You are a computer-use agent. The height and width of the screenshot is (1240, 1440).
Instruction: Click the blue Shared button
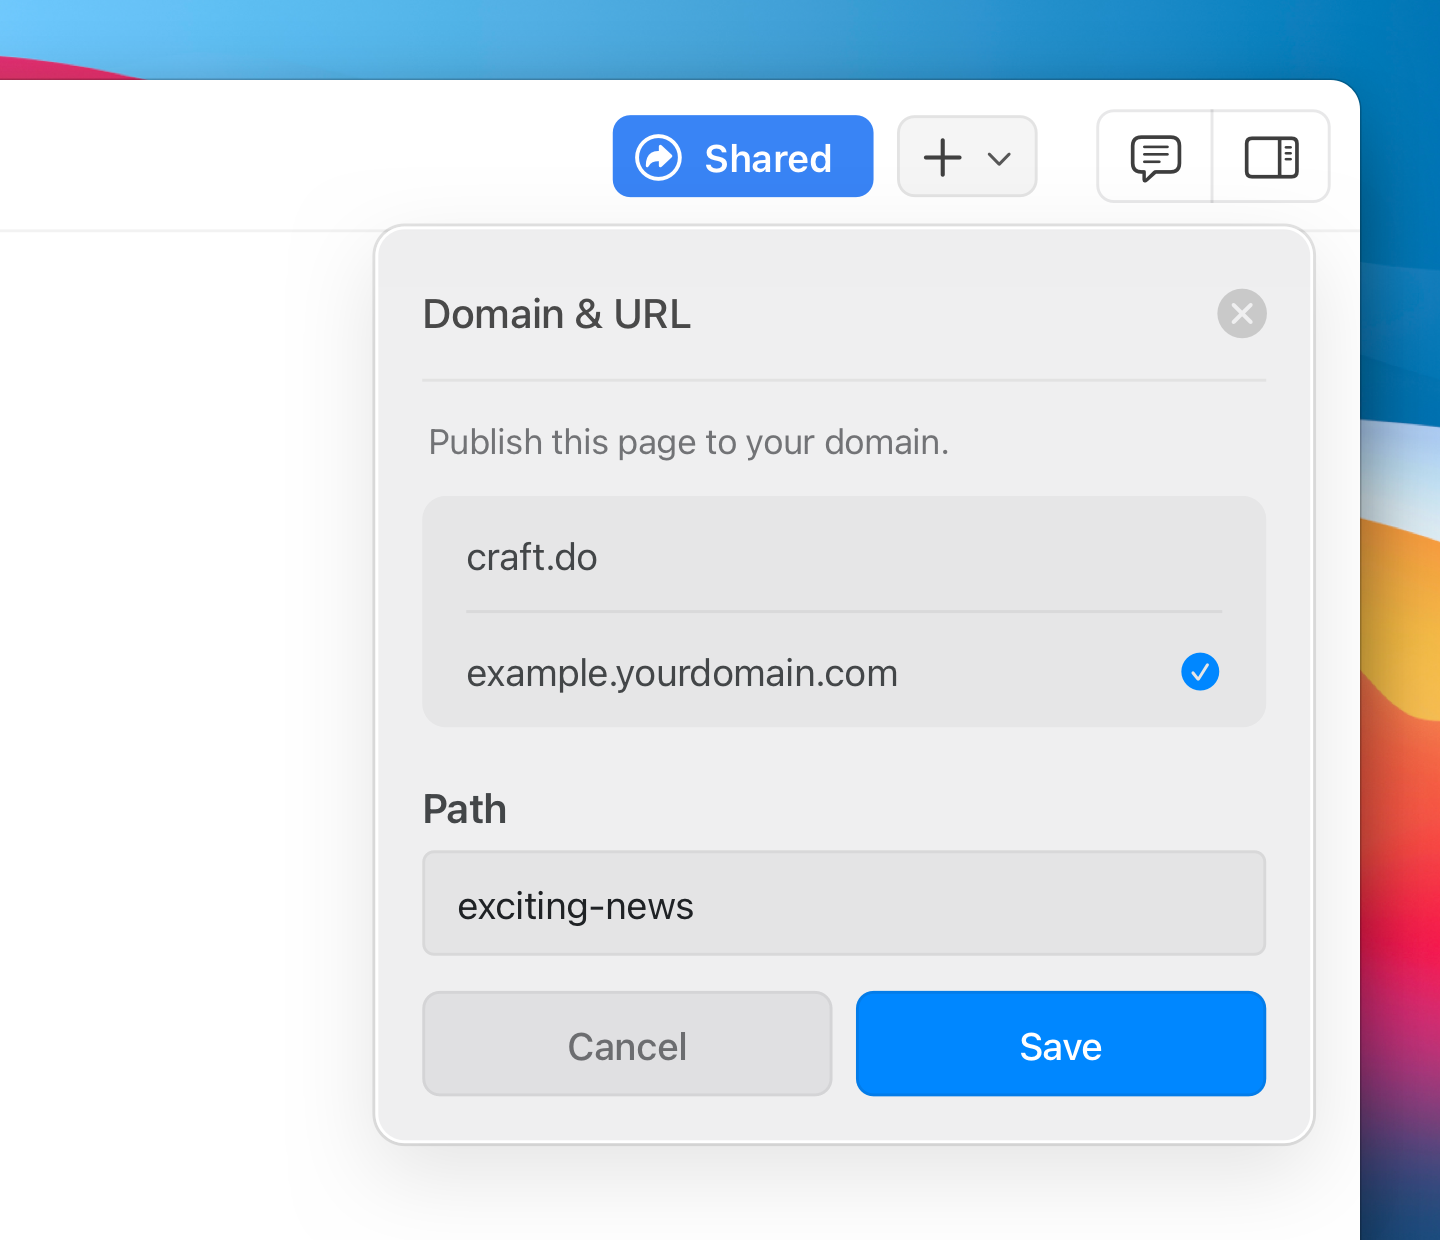point(743,157)
